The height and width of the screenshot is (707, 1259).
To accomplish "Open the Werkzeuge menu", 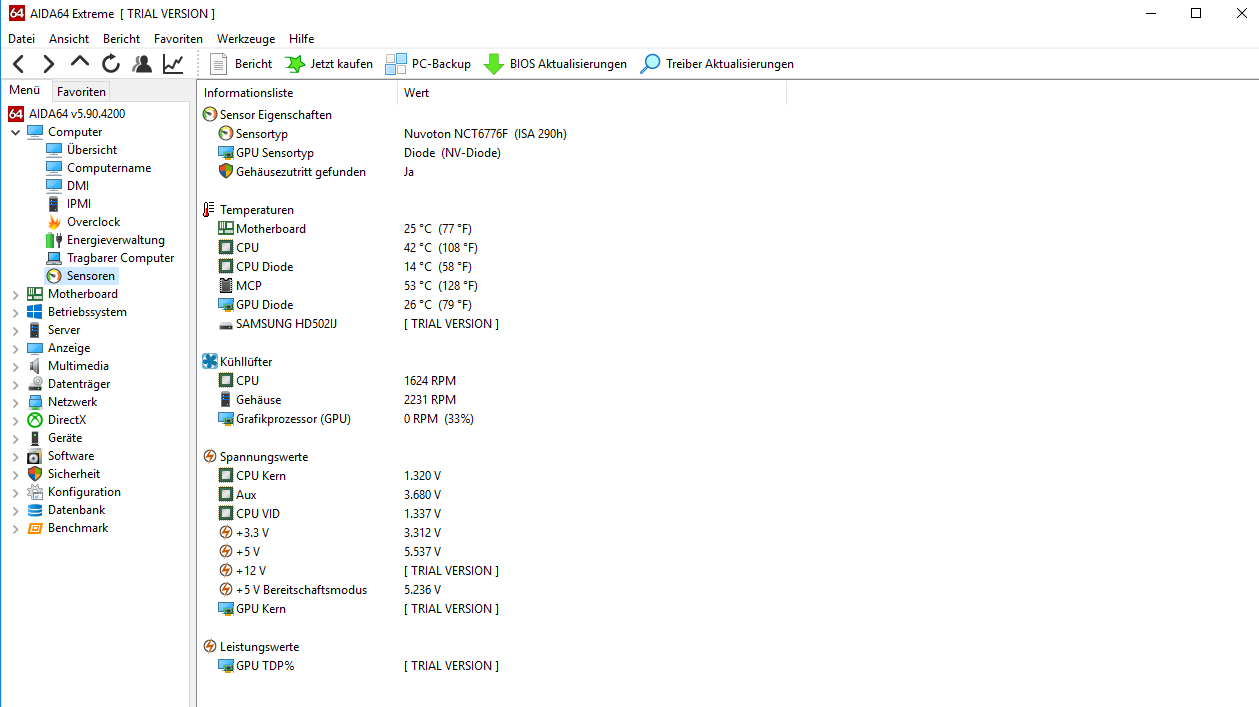I will click(x=246, y=39).
